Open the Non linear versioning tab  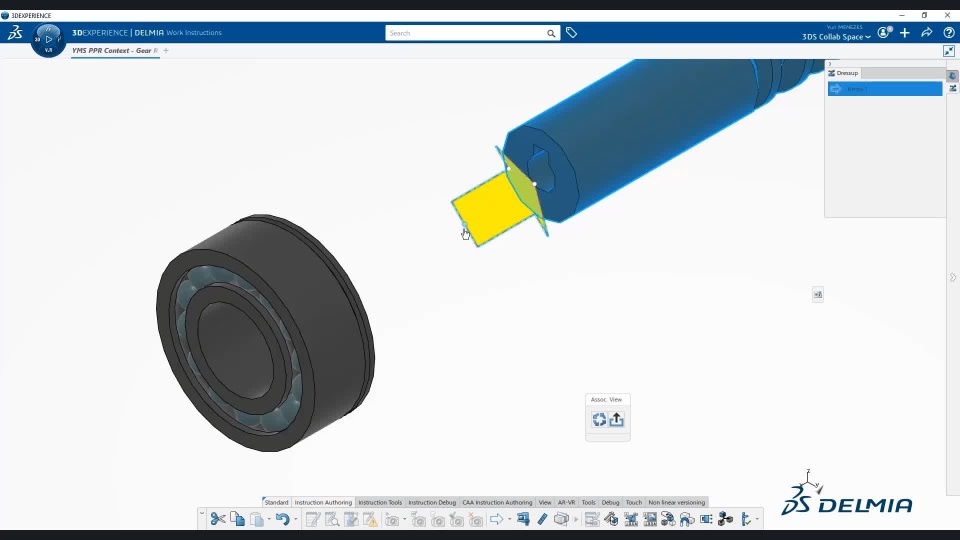click(677, 502)
